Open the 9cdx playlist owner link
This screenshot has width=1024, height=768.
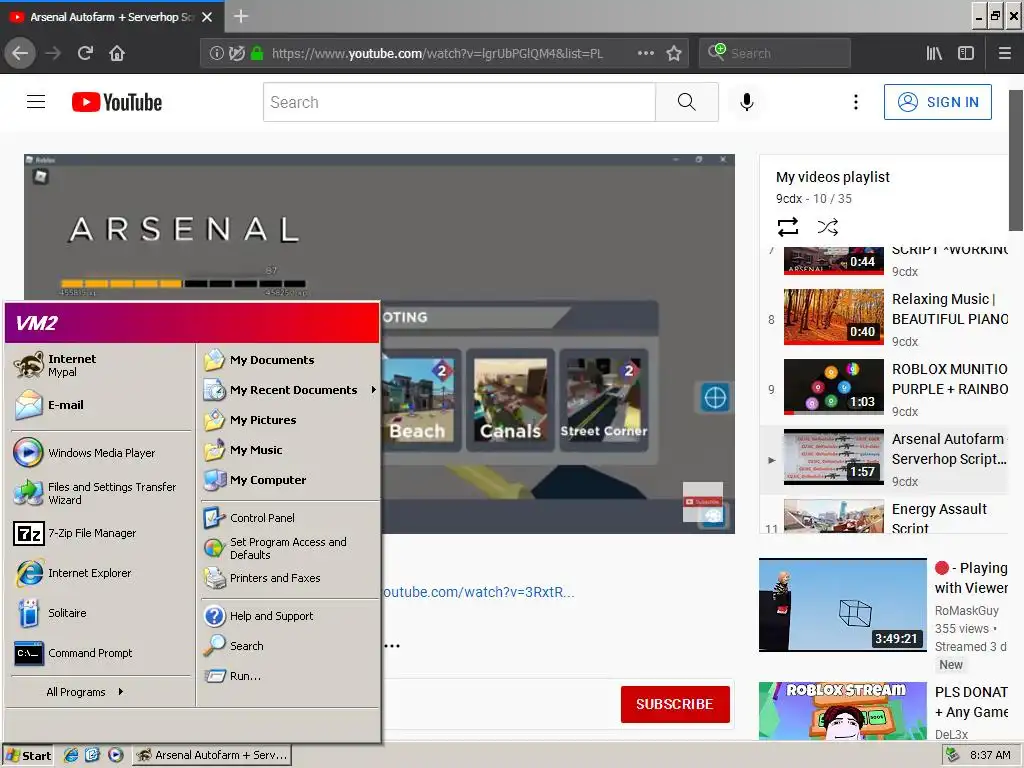[x=788, y=199]
